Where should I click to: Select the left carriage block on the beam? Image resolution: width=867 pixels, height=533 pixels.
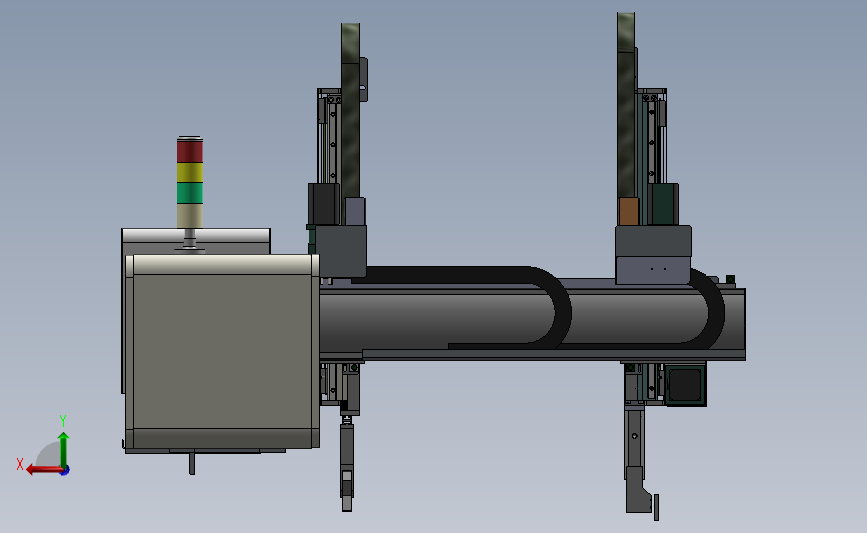click(341, 250)
